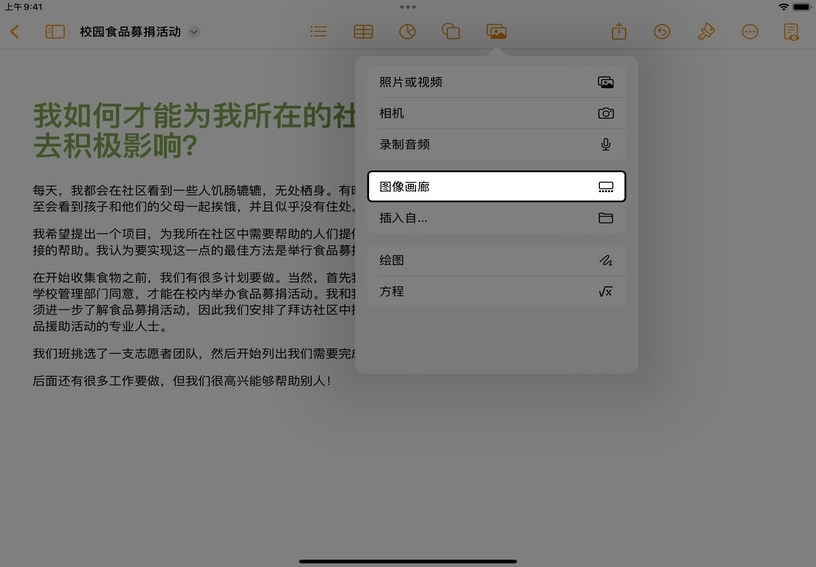Open the document view options icon

[792, 32]
